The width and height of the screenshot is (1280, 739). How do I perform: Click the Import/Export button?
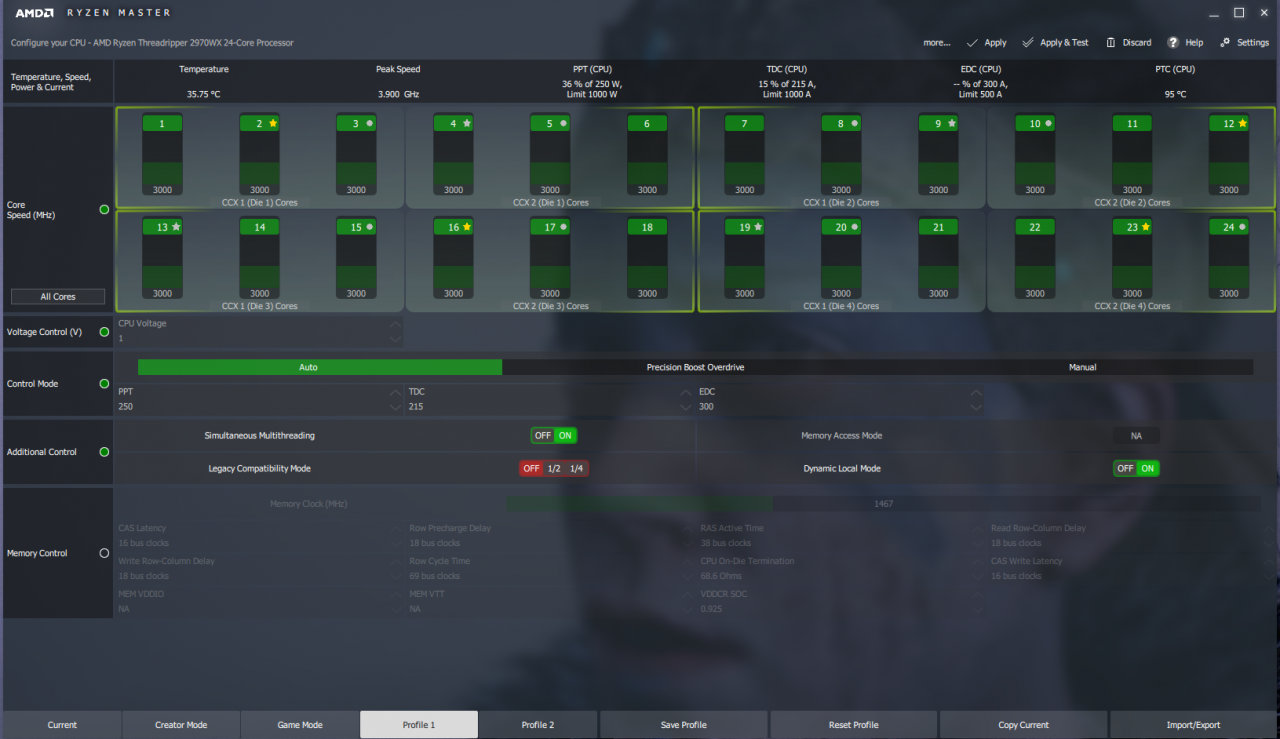click(1194, 725)
